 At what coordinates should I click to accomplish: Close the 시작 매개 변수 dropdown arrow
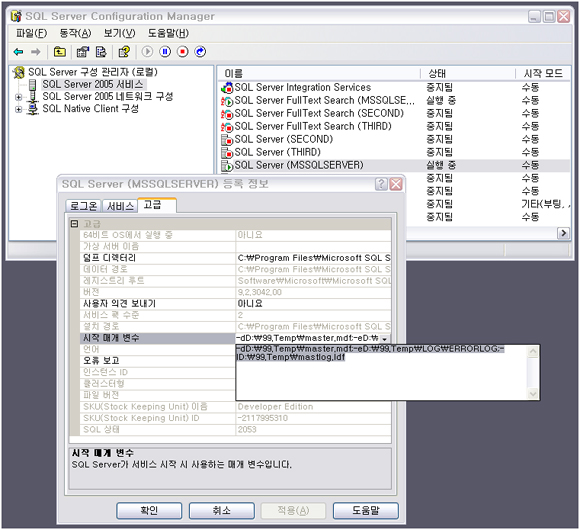click(x=385, y=338)
